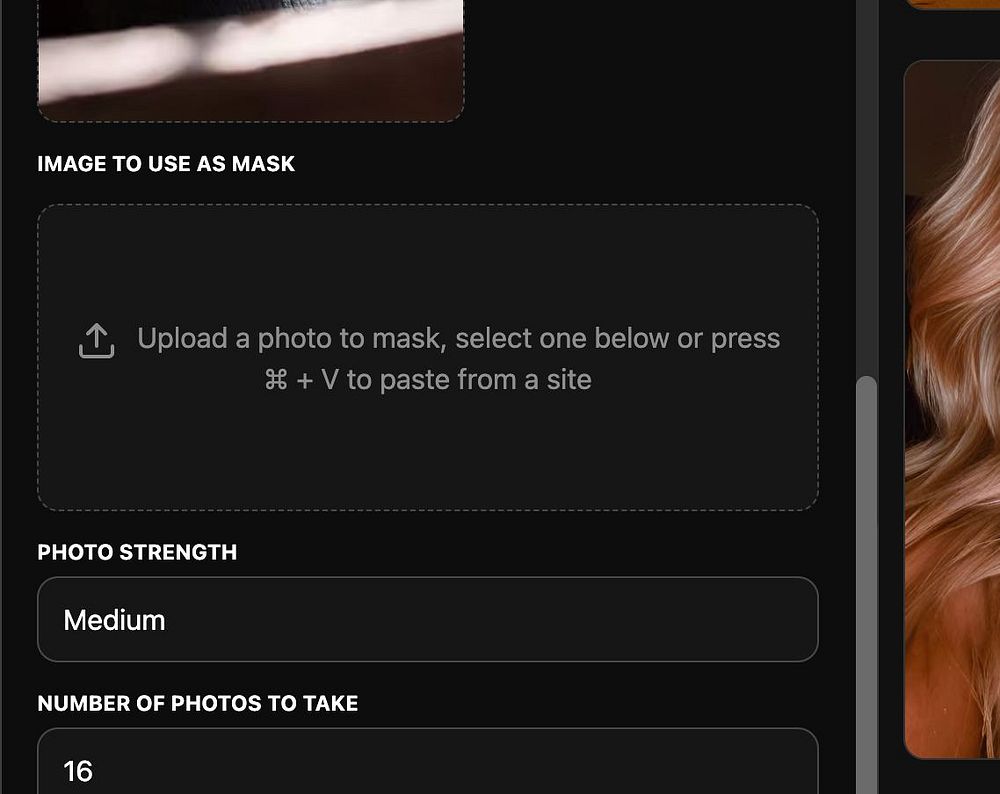Screen dimensions: 1000x794
Task: Click the orange photo sliver at top right
Action: pyautogui.click(x=952, y=4)
